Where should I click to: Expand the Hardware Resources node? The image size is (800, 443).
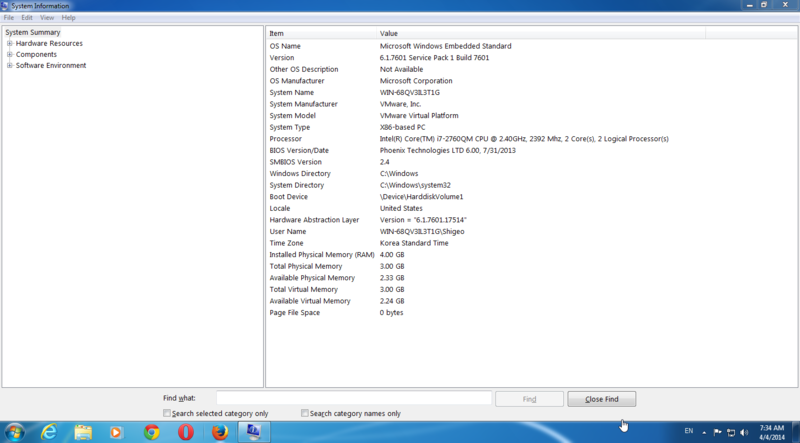[10, 43]
